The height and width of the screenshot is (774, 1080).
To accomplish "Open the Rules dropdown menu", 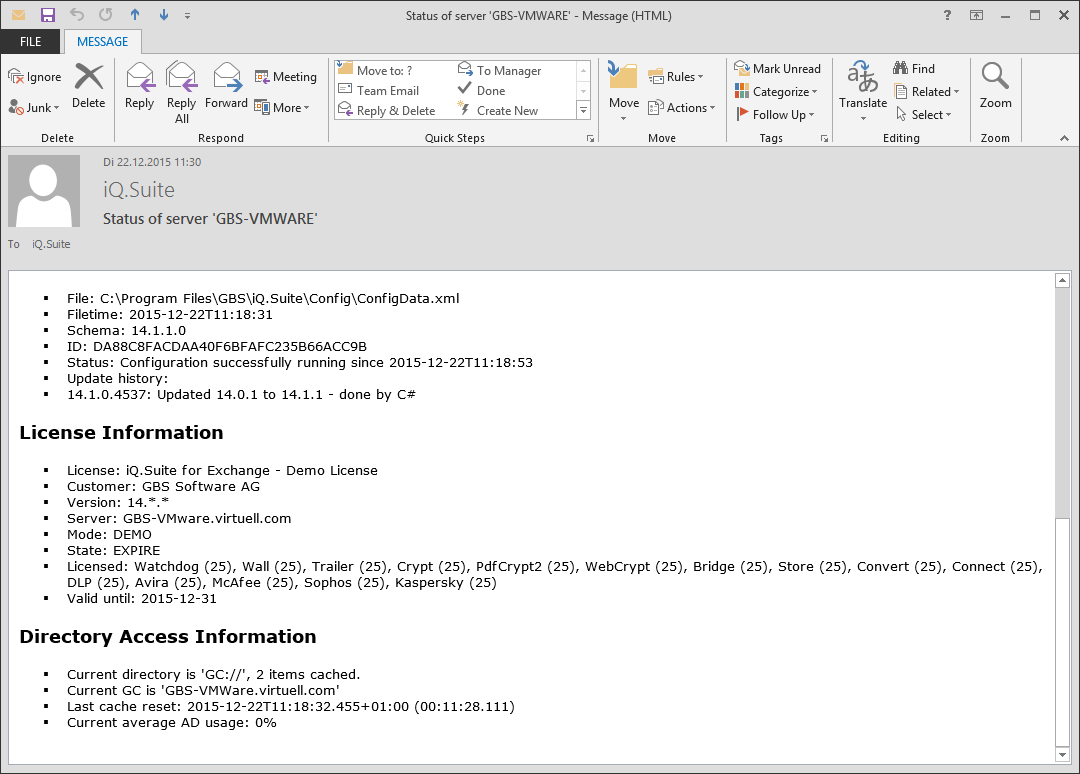I will point(676,77).
